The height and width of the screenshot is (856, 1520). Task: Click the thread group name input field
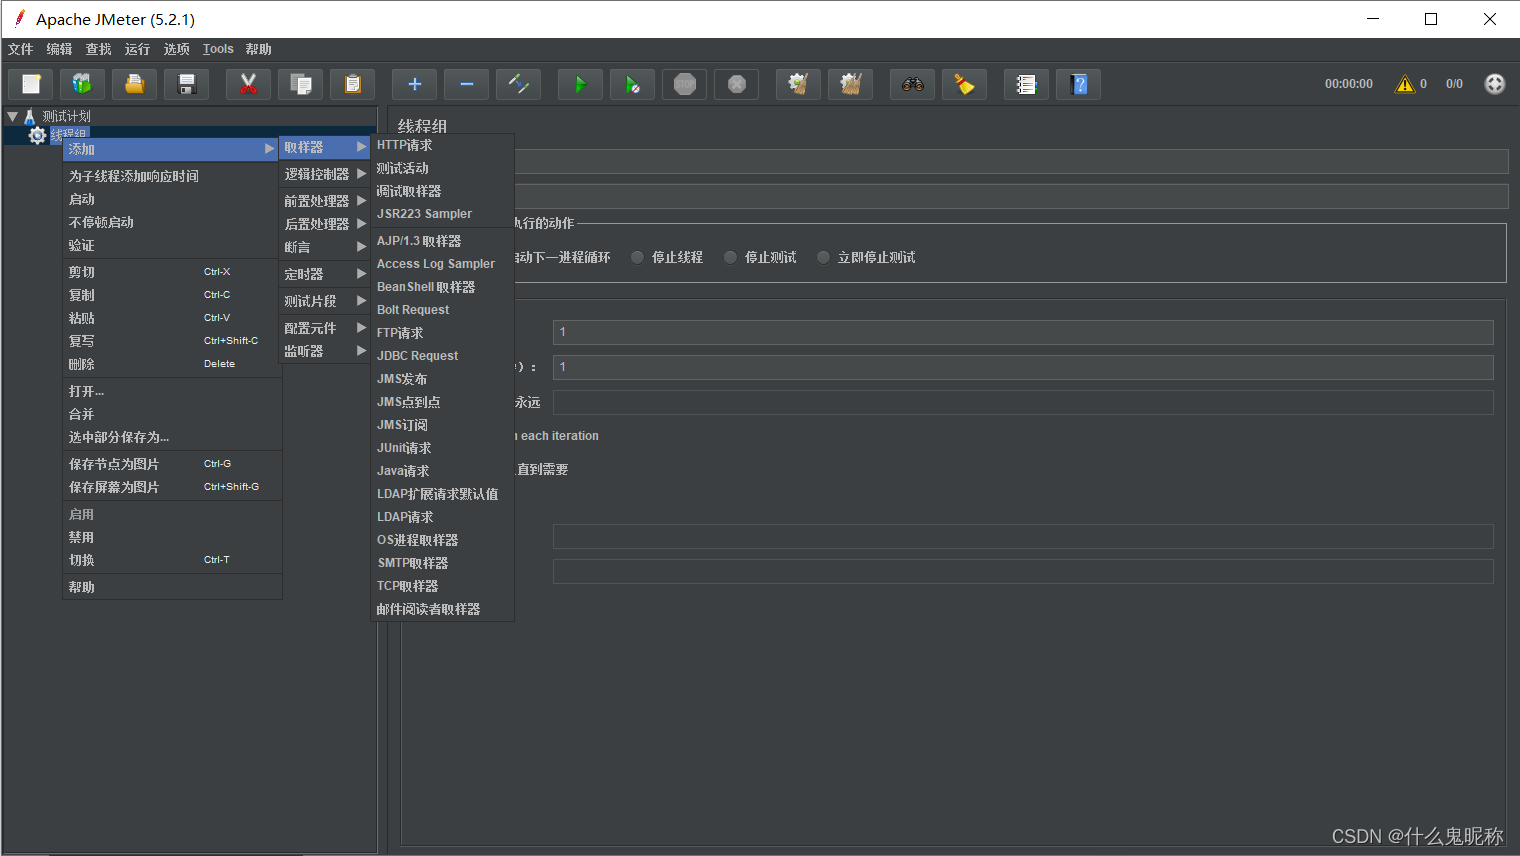point(1011,161)
